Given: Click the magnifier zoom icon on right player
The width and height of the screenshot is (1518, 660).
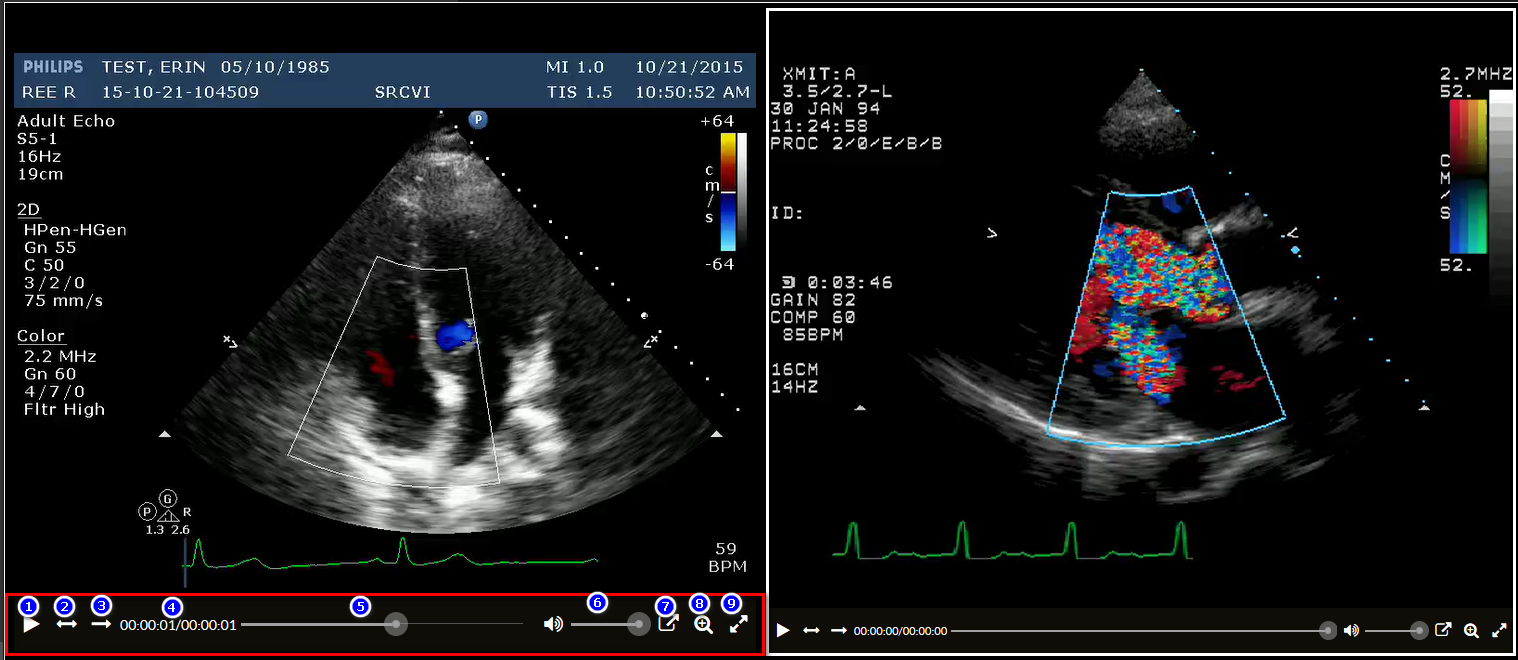Looking at the screenshot, I should (1471, 631).
